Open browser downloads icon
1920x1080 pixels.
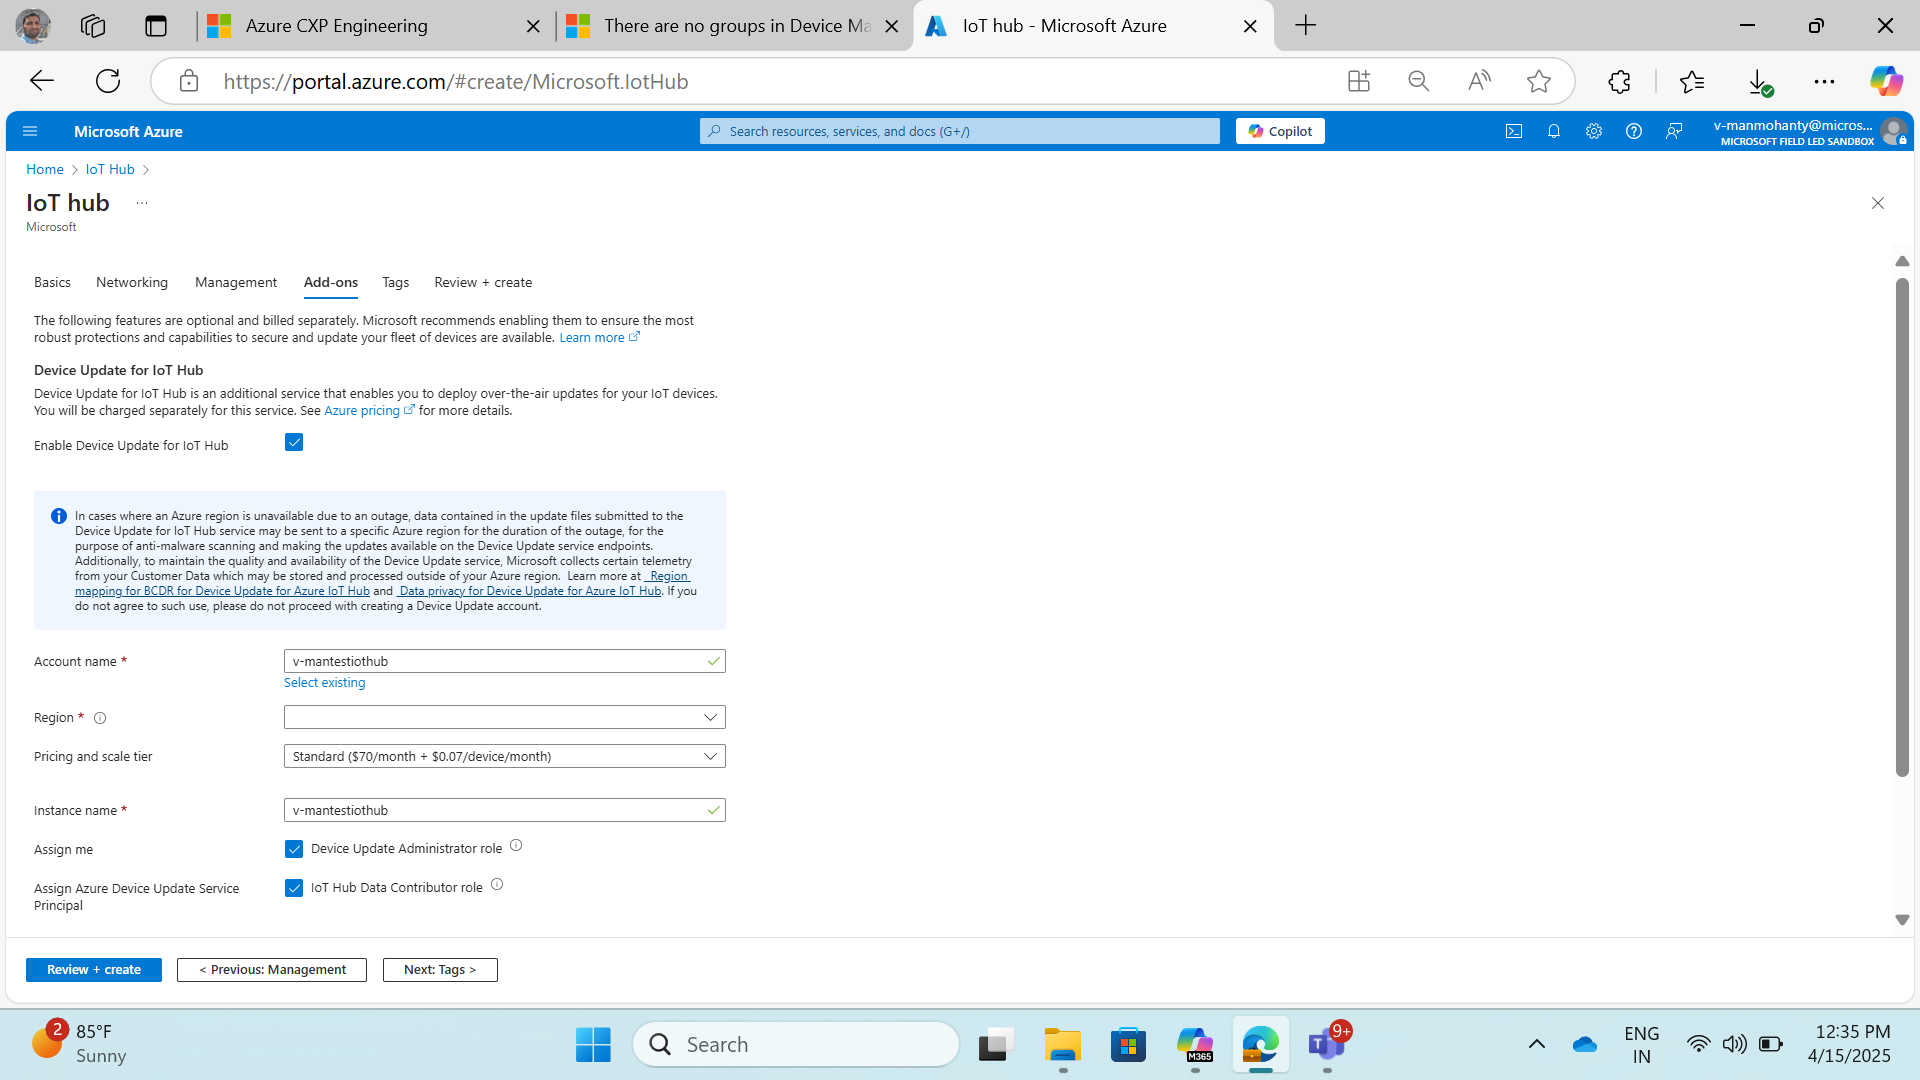(x=1760, y=82)
